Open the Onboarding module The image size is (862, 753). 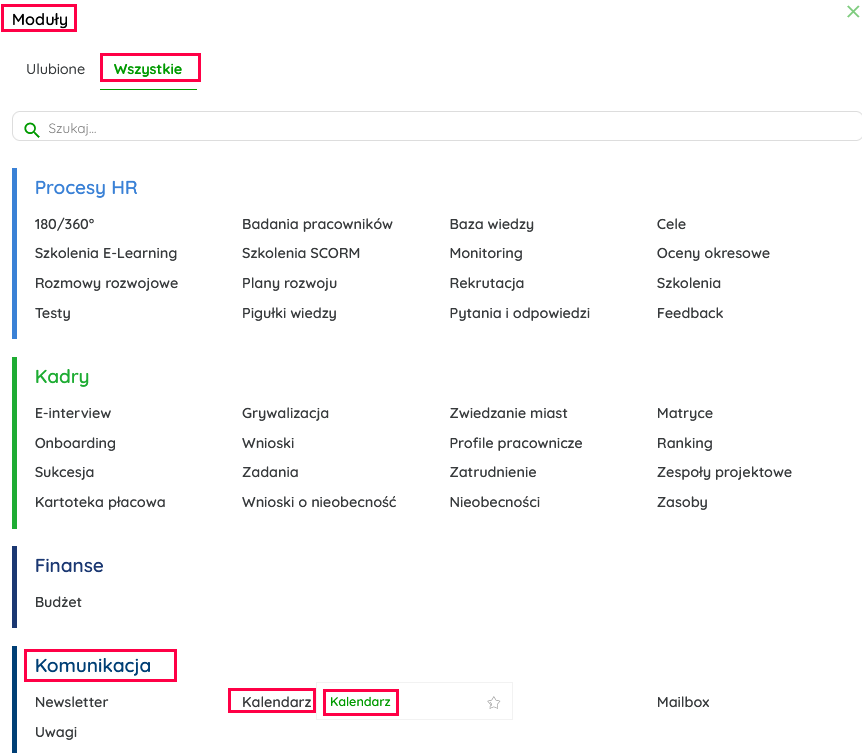coord(75,443)
